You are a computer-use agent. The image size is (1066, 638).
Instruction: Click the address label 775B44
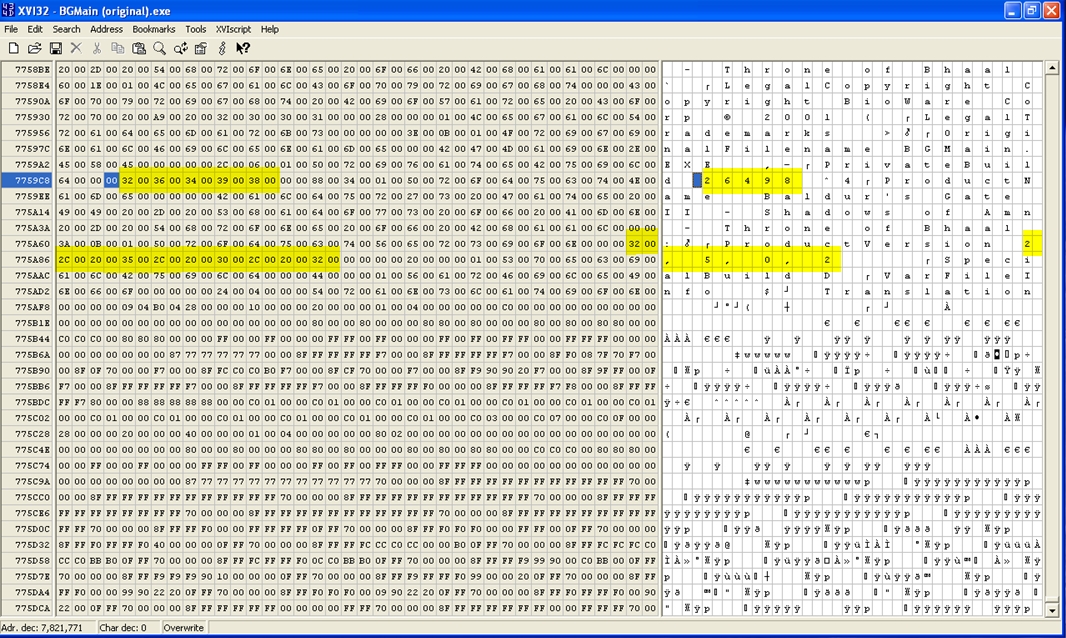click(33, 339)
